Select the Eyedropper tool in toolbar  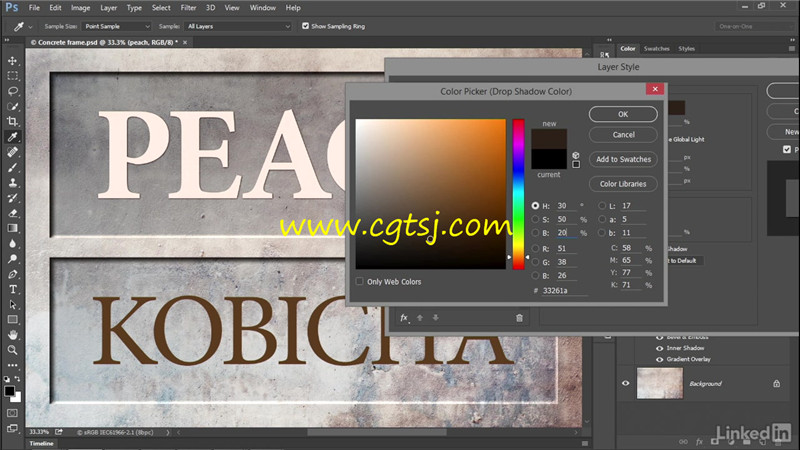12,137
